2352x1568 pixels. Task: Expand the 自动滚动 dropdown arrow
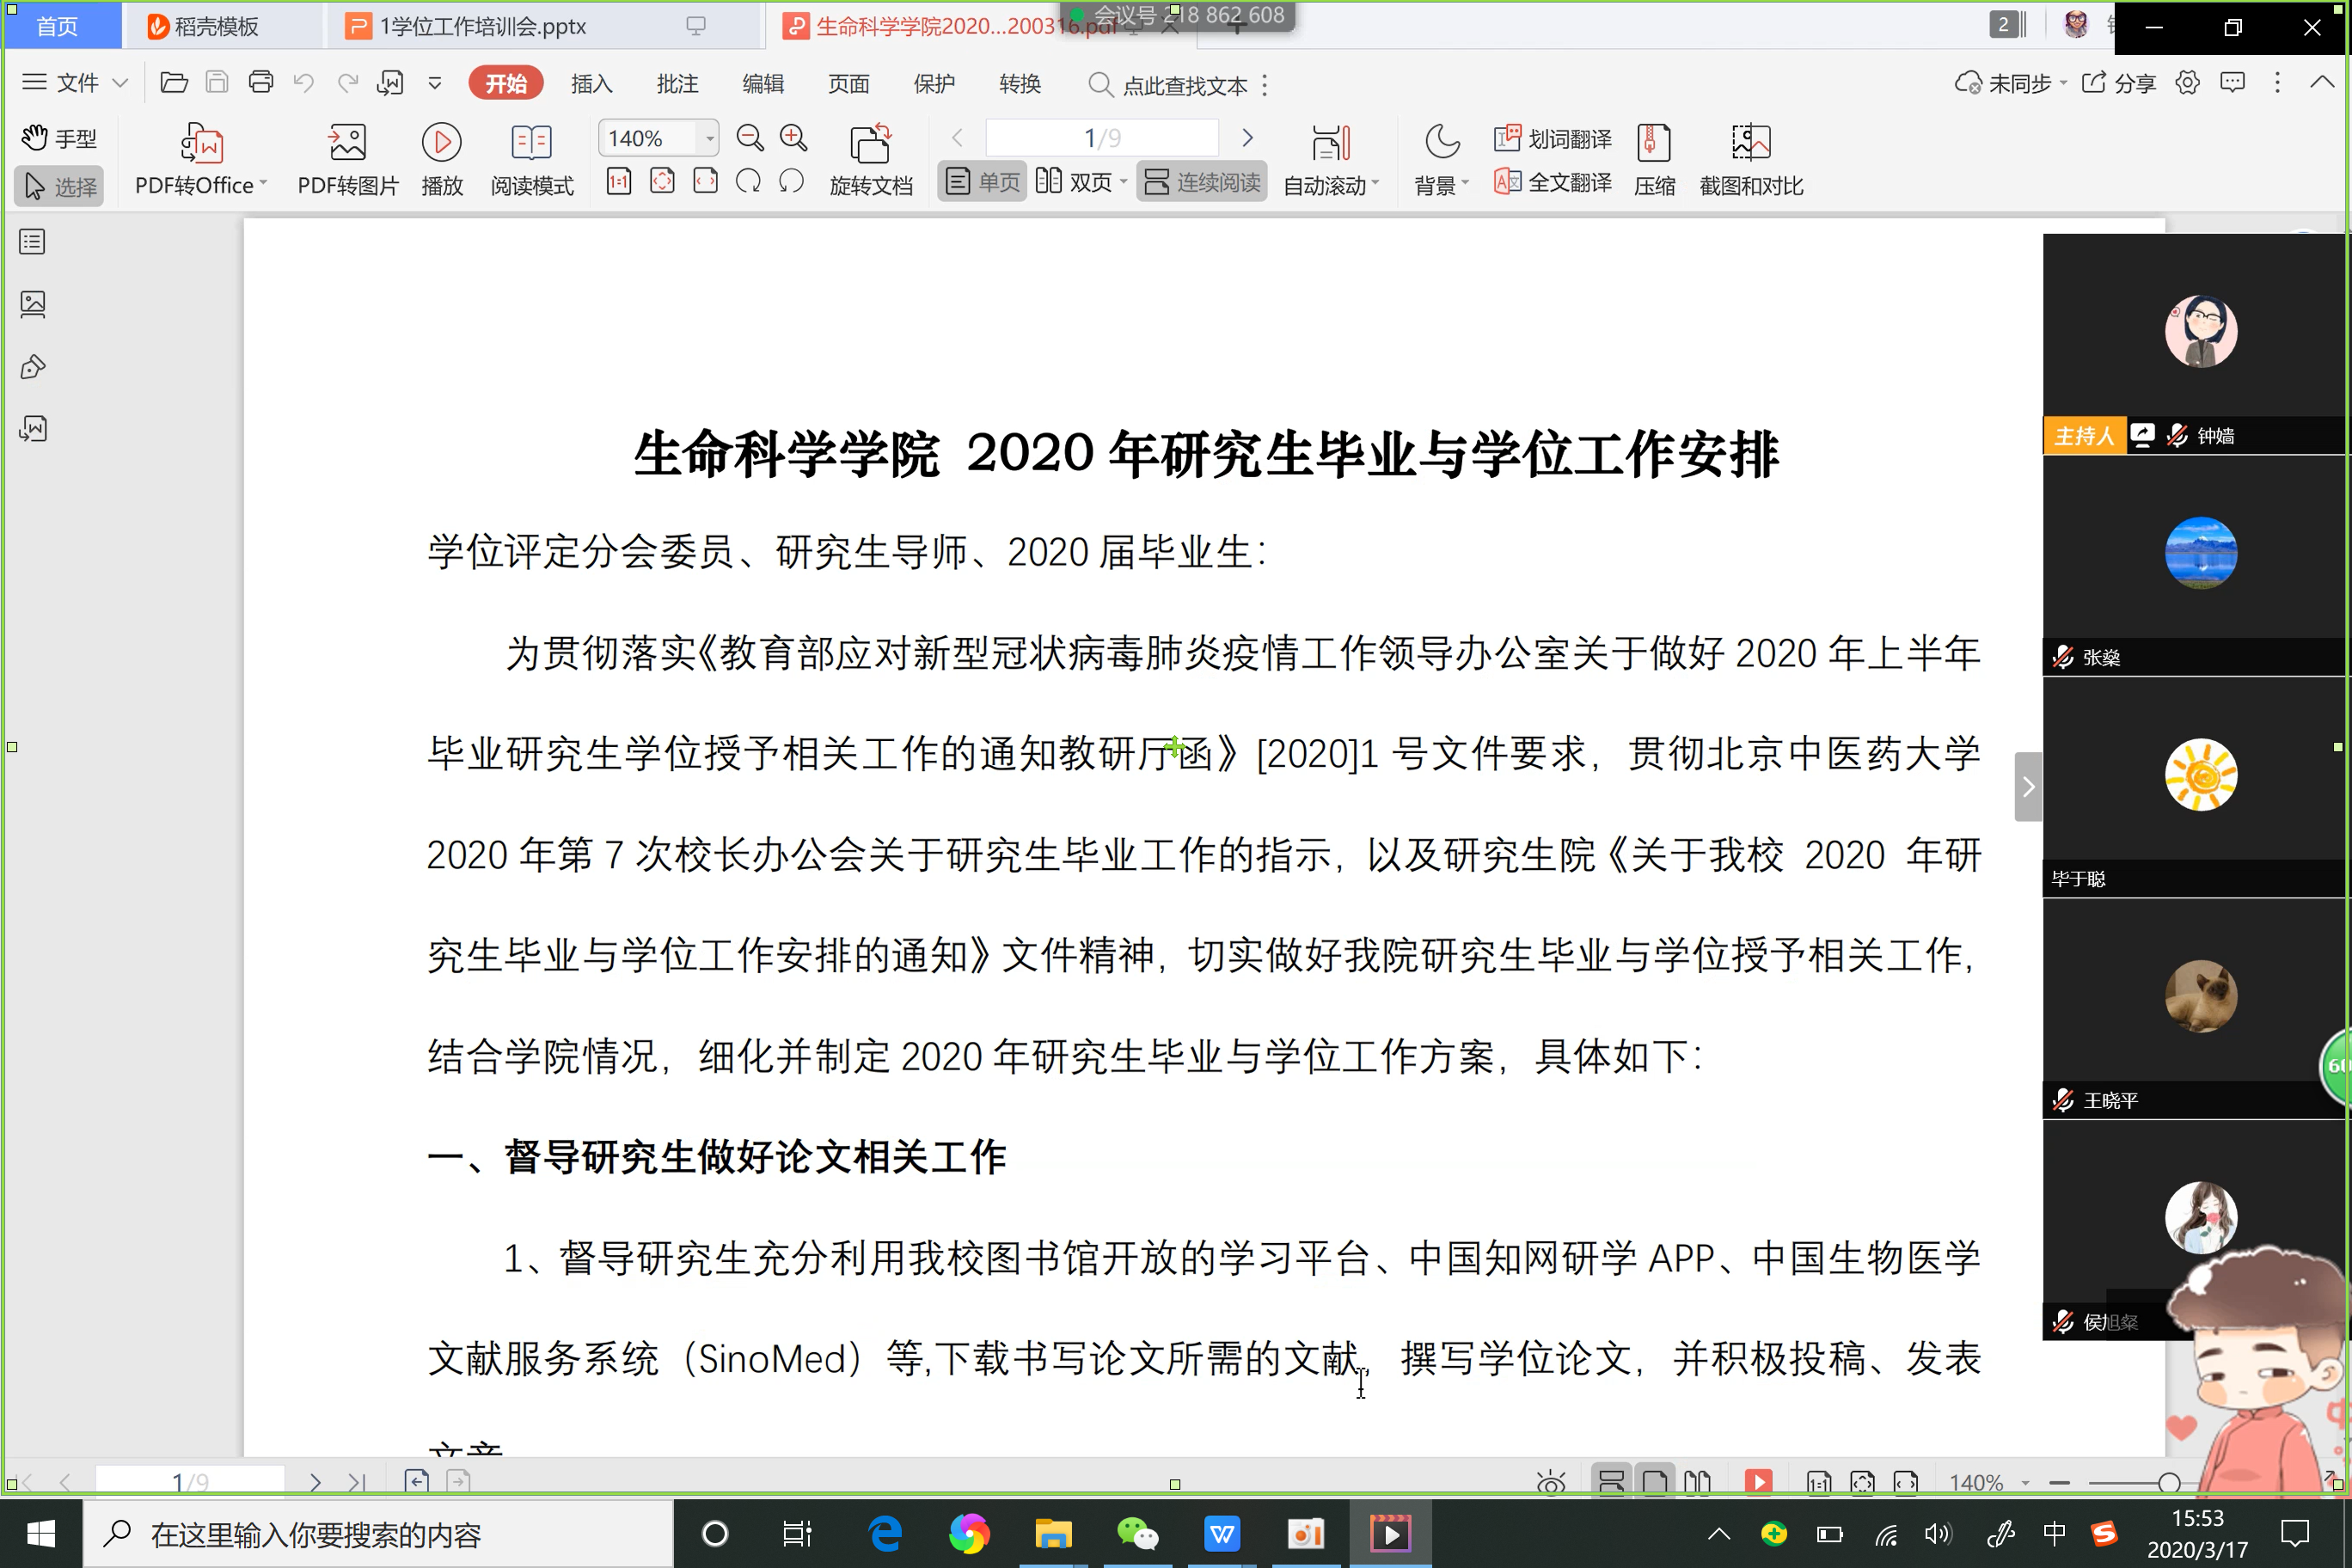1377,184
